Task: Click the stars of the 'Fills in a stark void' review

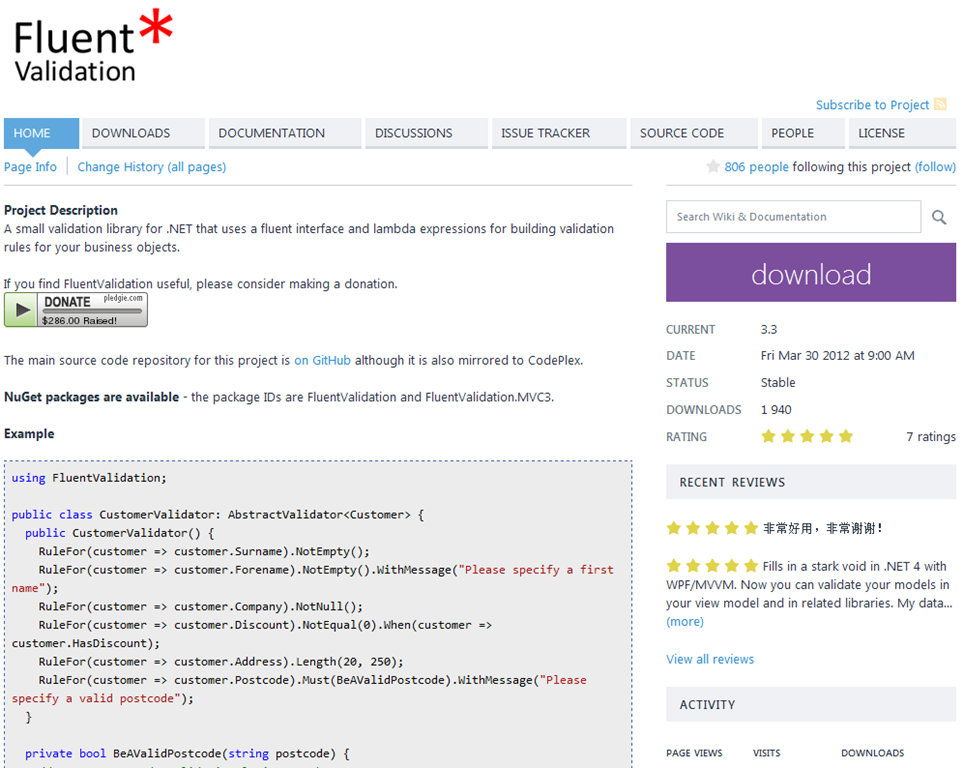Action: click(712, 566)
